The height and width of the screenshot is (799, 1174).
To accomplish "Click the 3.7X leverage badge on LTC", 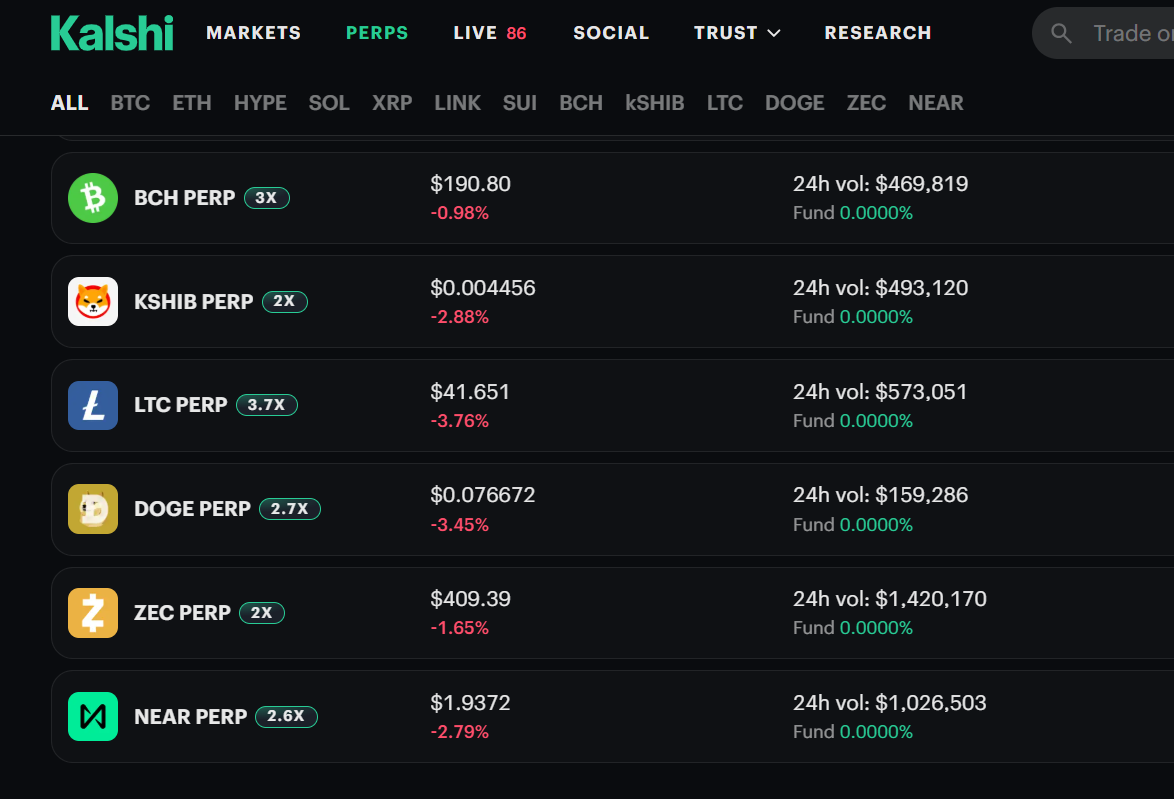I will point(267,405).
